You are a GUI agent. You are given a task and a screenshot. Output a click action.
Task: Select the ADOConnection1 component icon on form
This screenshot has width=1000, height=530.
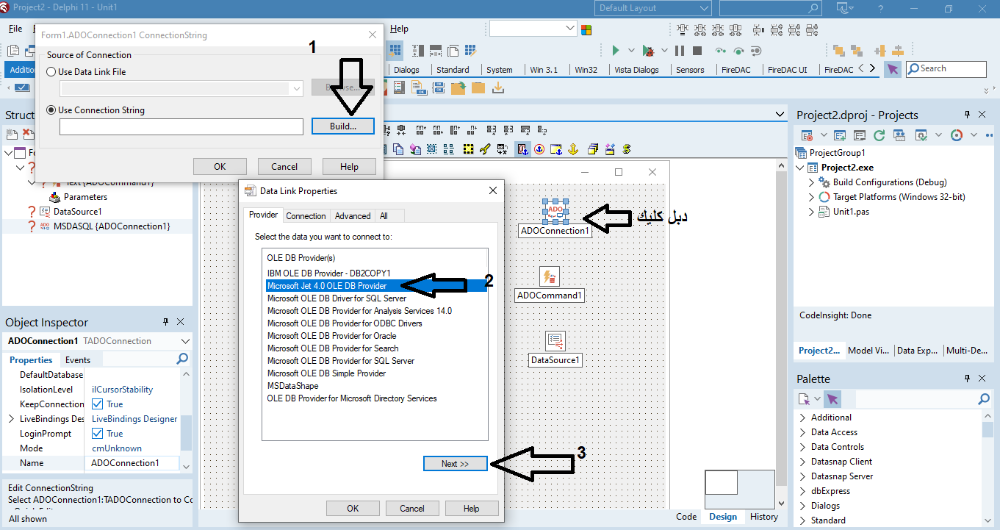click(555, 210)
